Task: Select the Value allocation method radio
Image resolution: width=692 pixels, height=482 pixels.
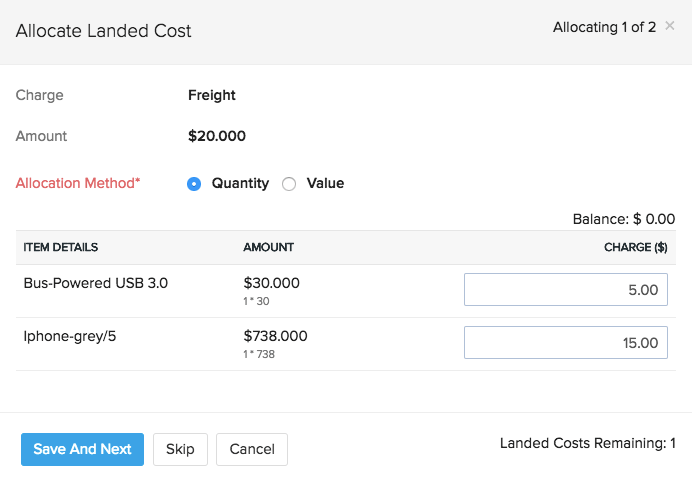Action: (289, 184)
